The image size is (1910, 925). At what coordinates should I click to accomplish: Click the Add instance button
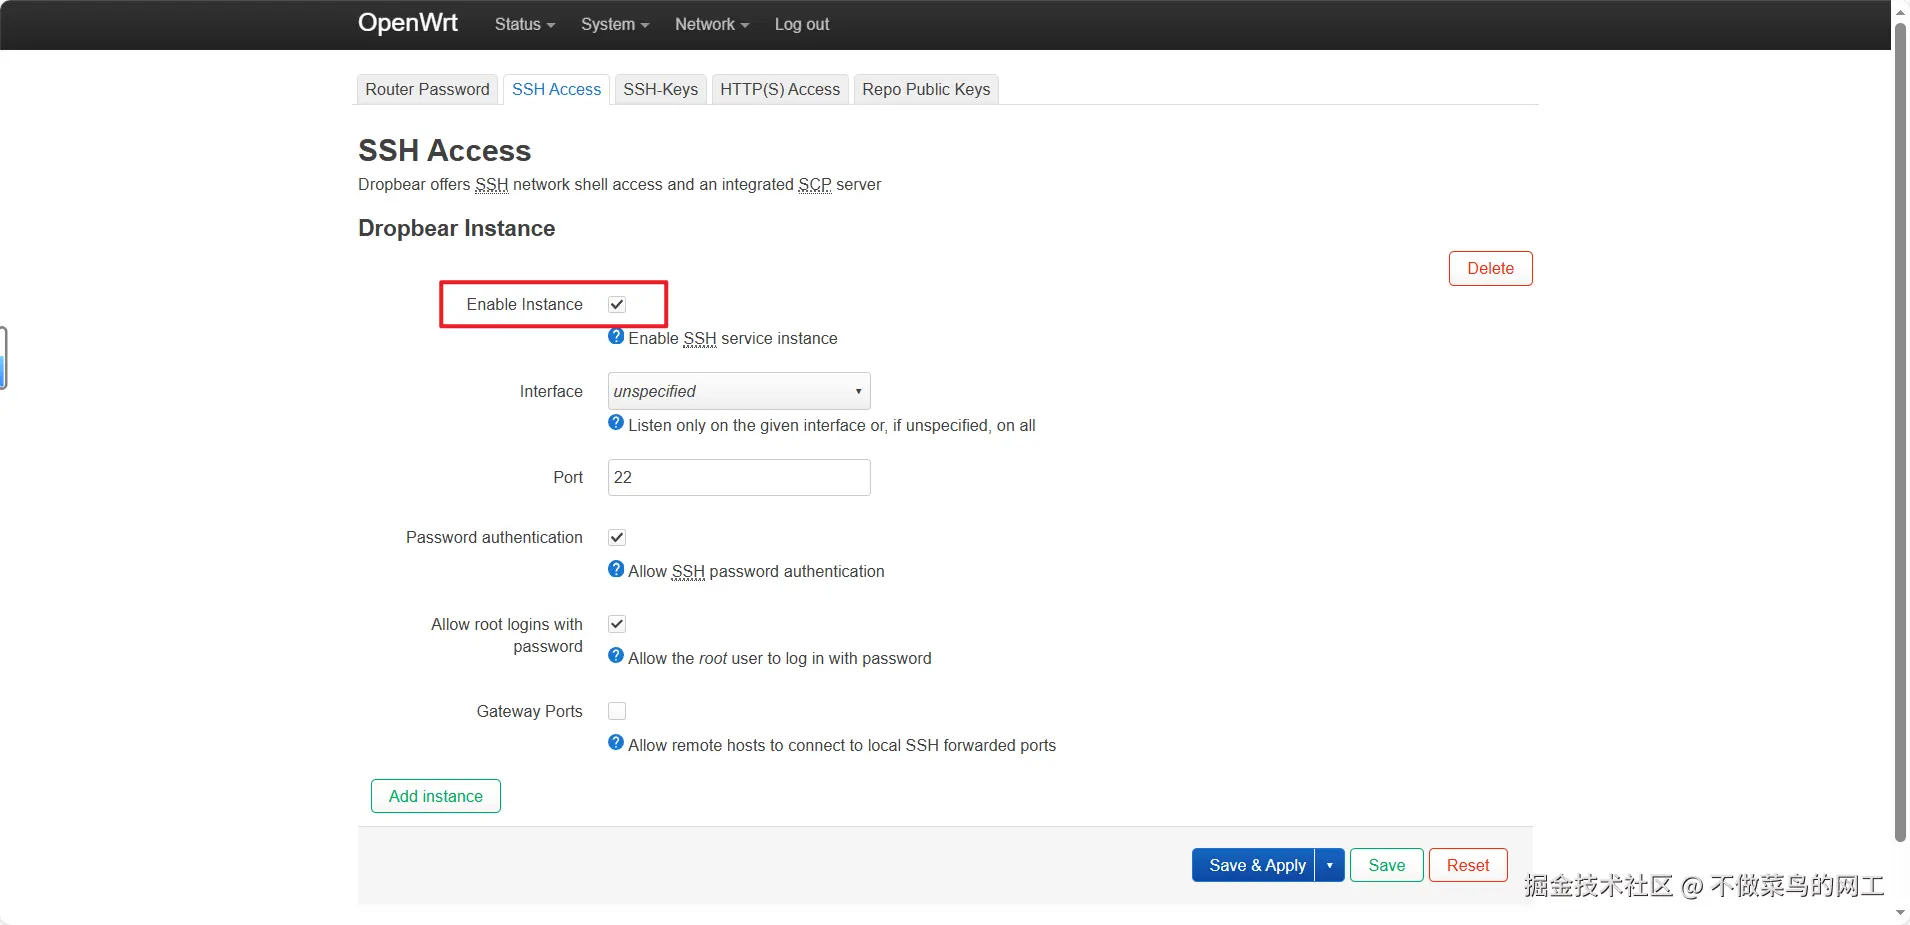pyautogui.click(x=436, y=796)
